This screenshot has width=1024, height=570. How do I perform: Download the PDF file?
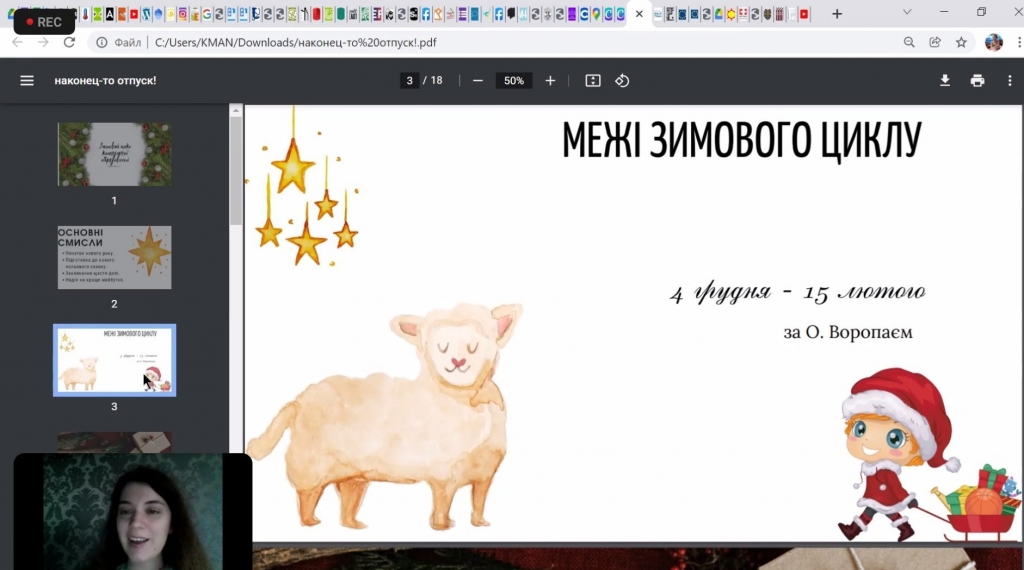click(945, 81)
